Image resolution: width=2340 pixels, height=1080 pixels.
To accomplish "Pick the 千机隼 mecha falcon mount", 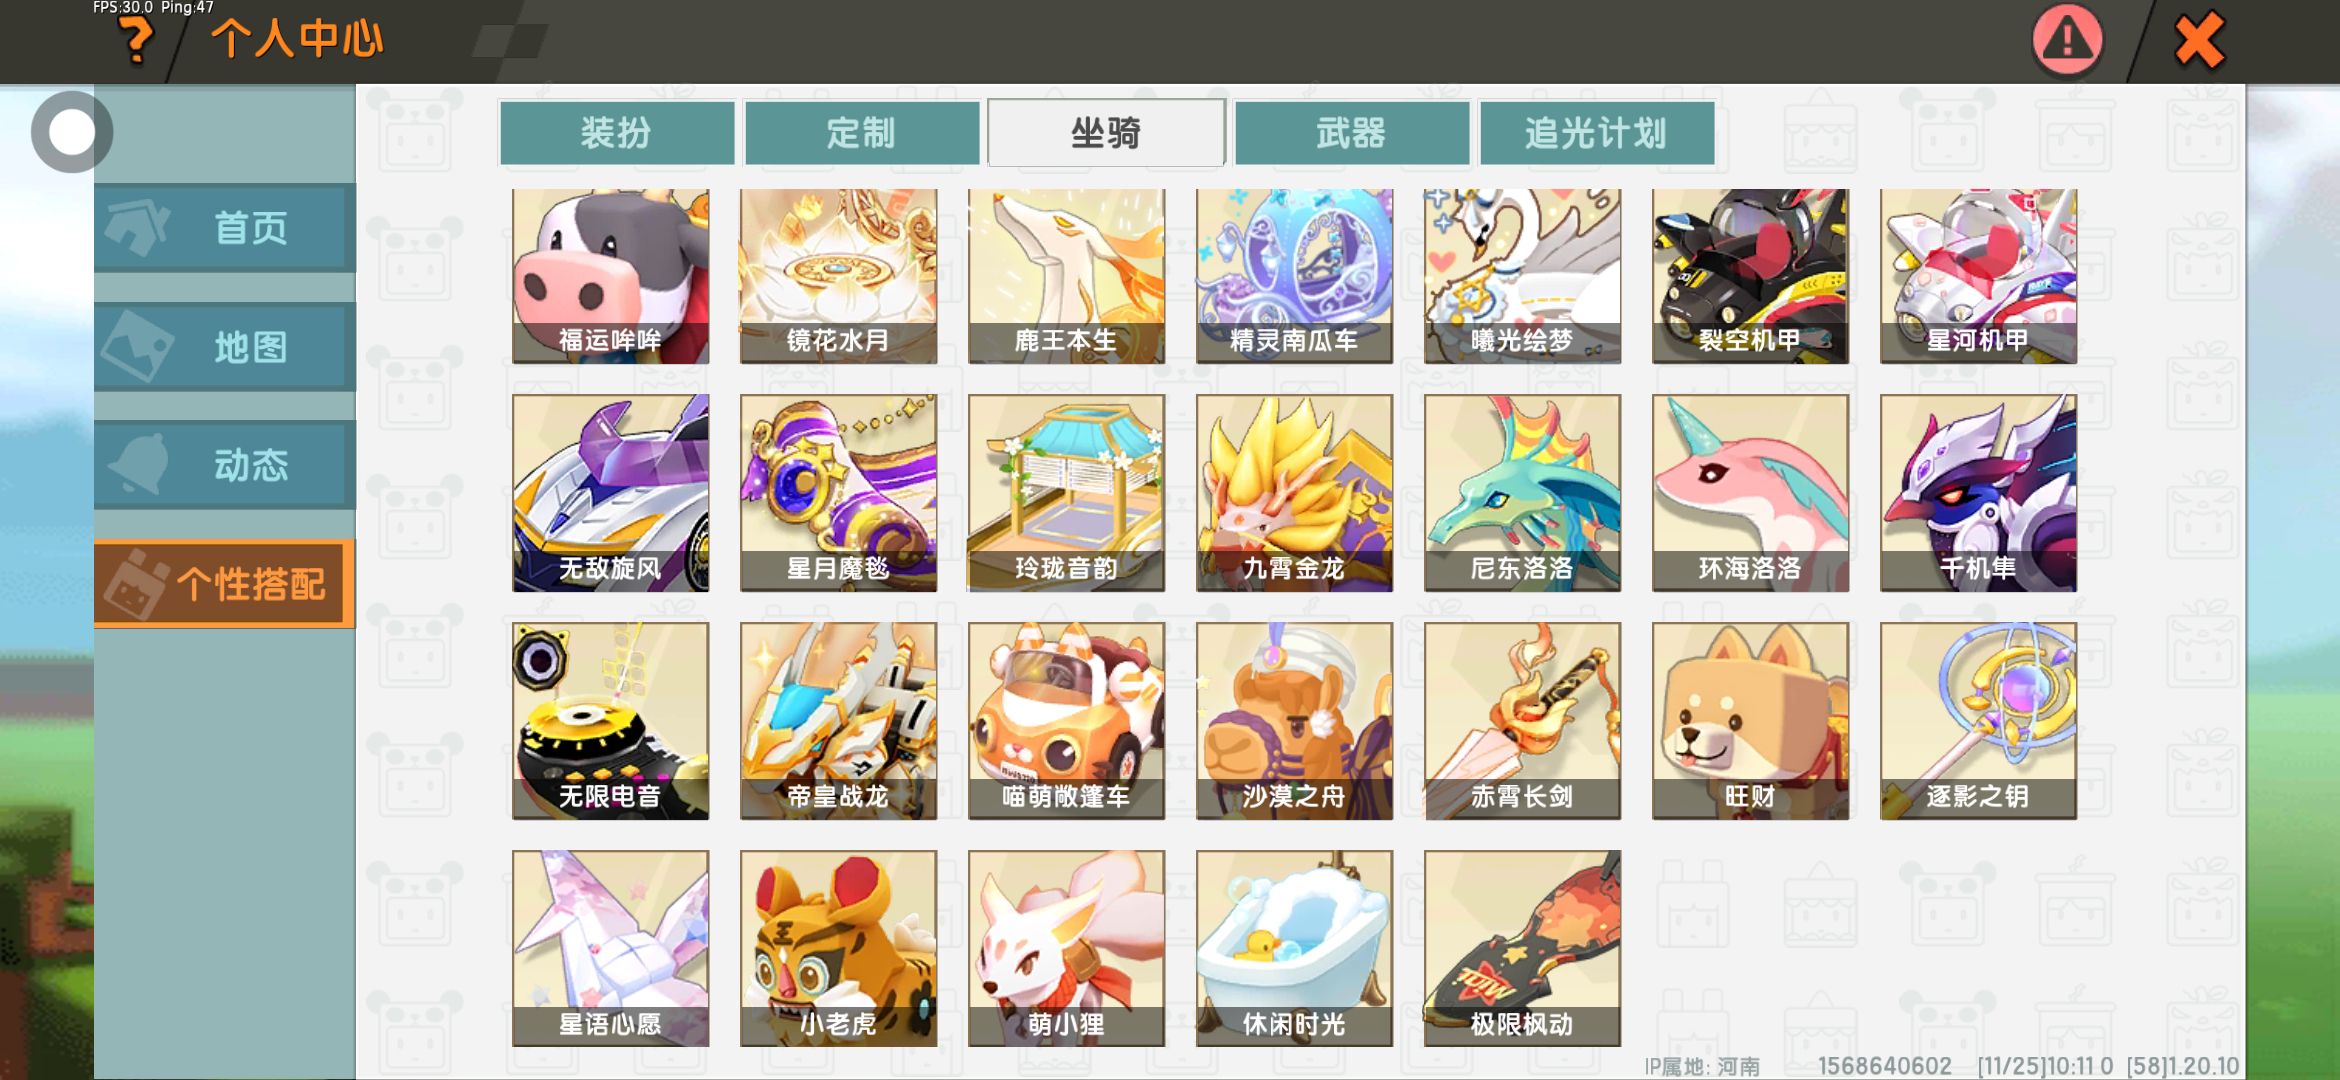I will pos(1978,493).
